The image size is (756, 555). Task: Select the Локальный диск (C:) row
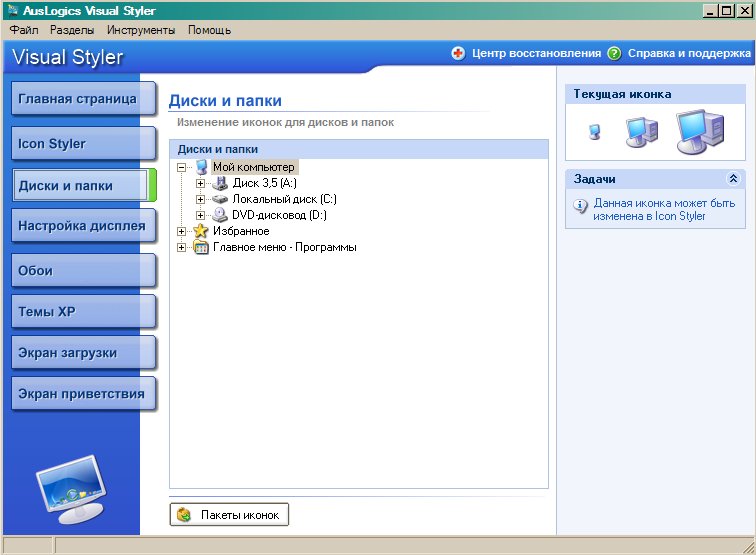[x=284, y=199]
